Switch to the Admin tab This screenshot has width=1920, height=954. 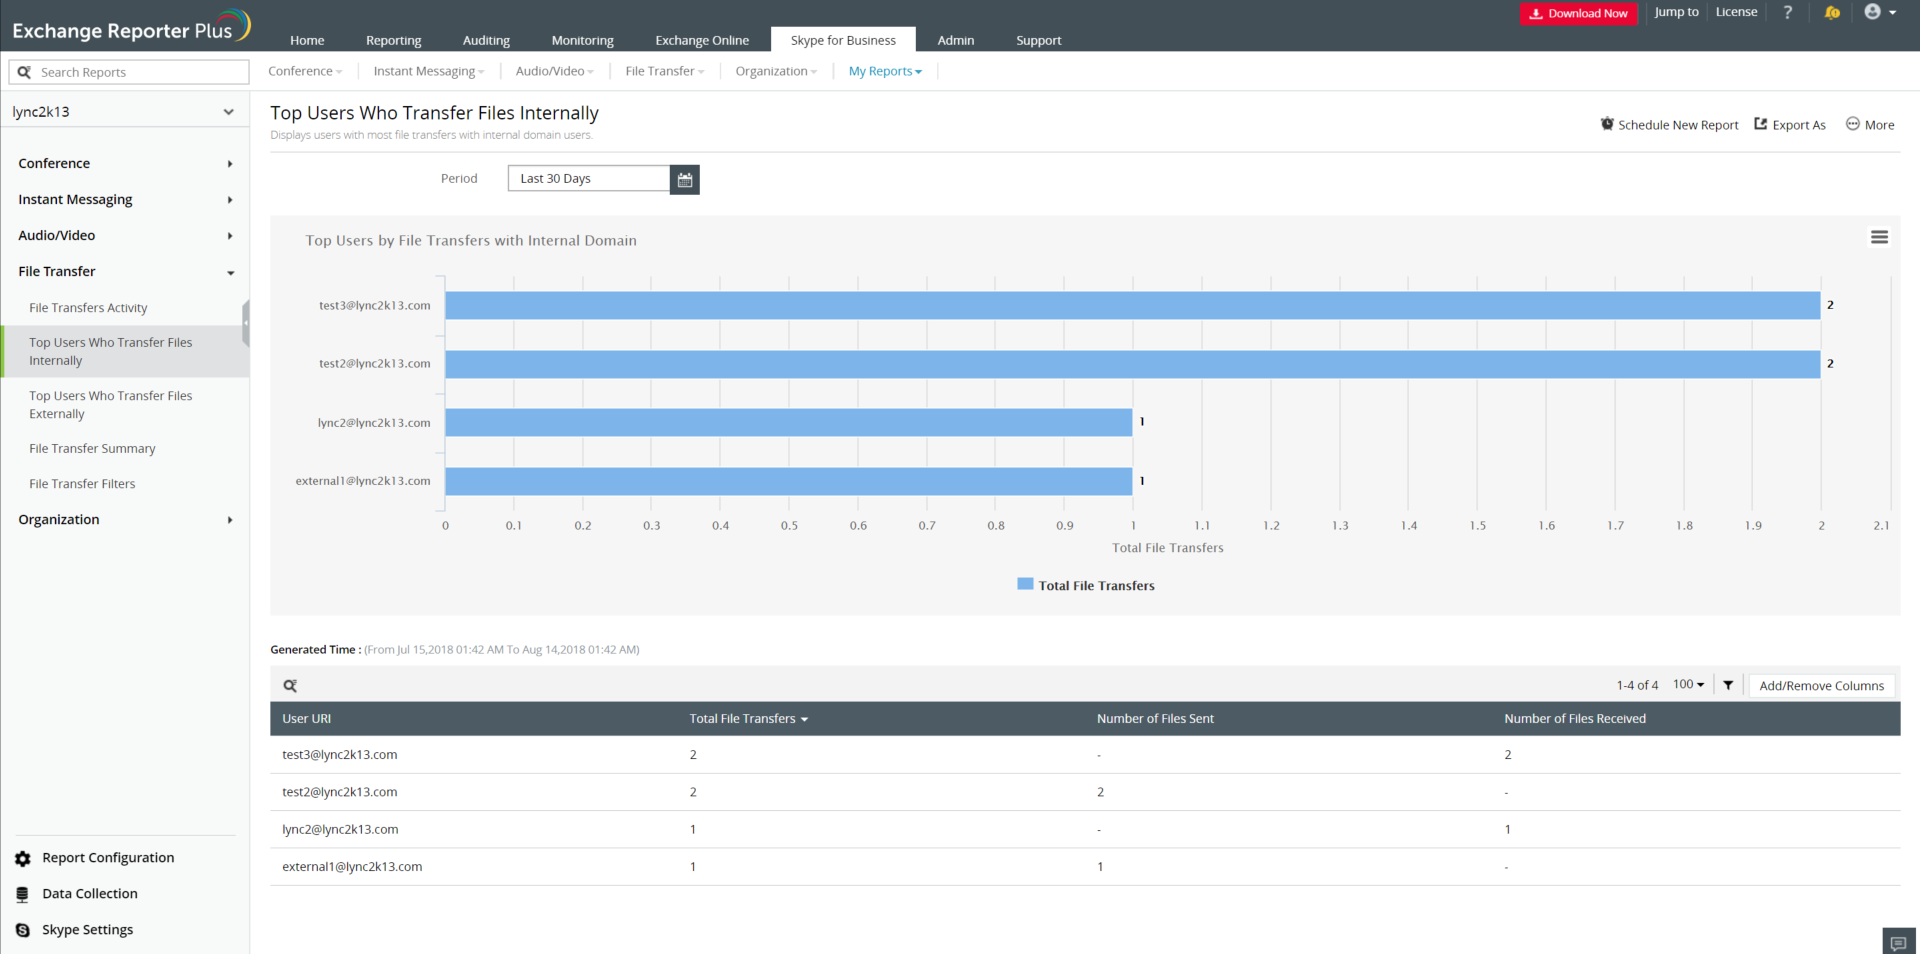click(955, 40)
